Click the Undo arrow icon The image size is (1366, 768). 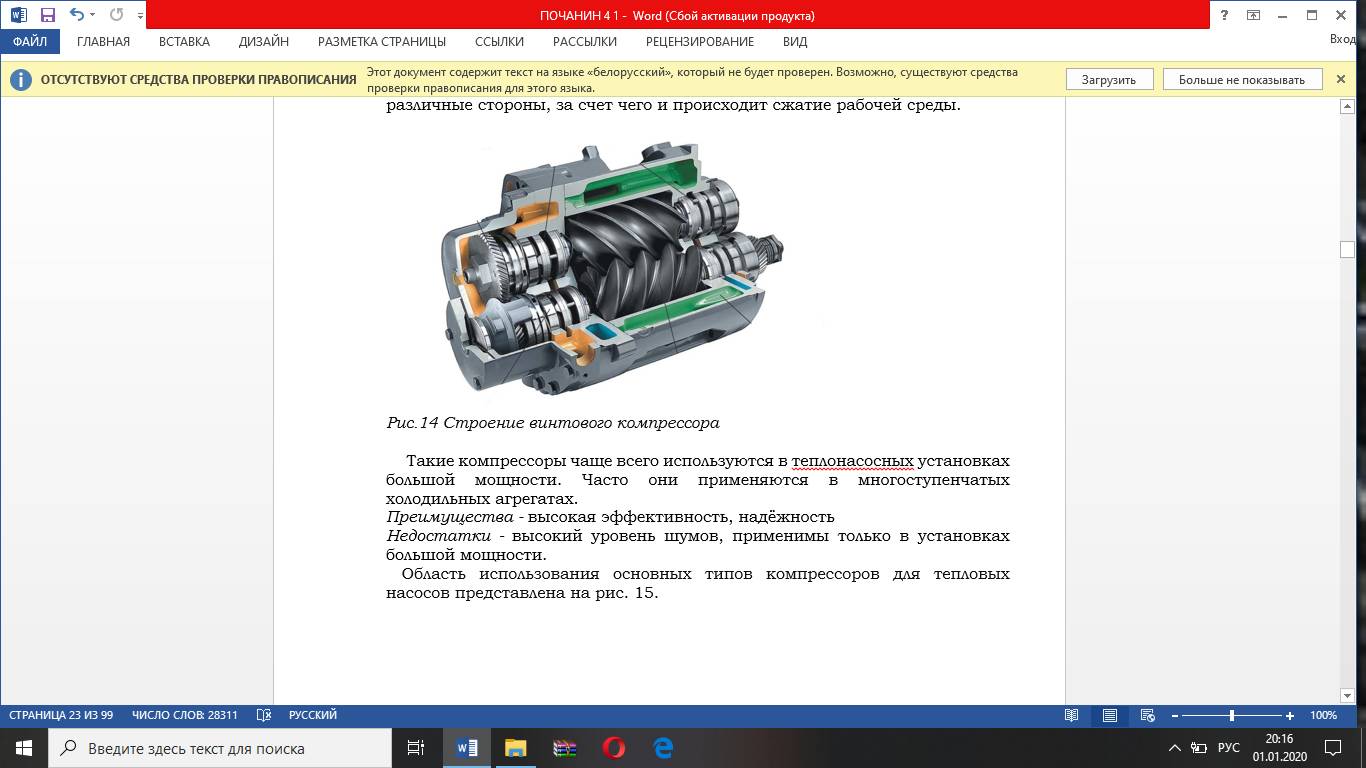(76, 15)
